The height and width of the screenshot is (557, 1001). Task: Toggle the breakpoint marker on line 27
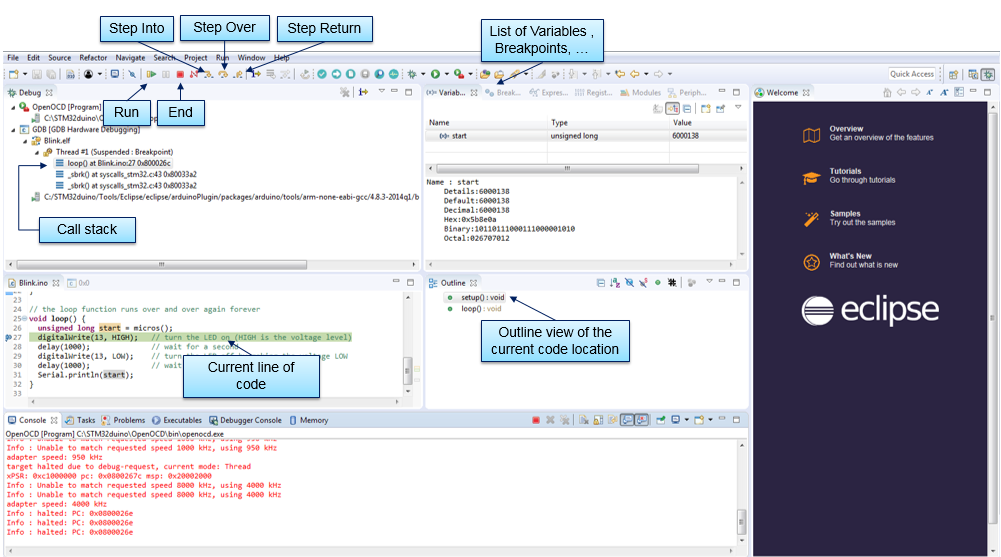pos(8,338)
